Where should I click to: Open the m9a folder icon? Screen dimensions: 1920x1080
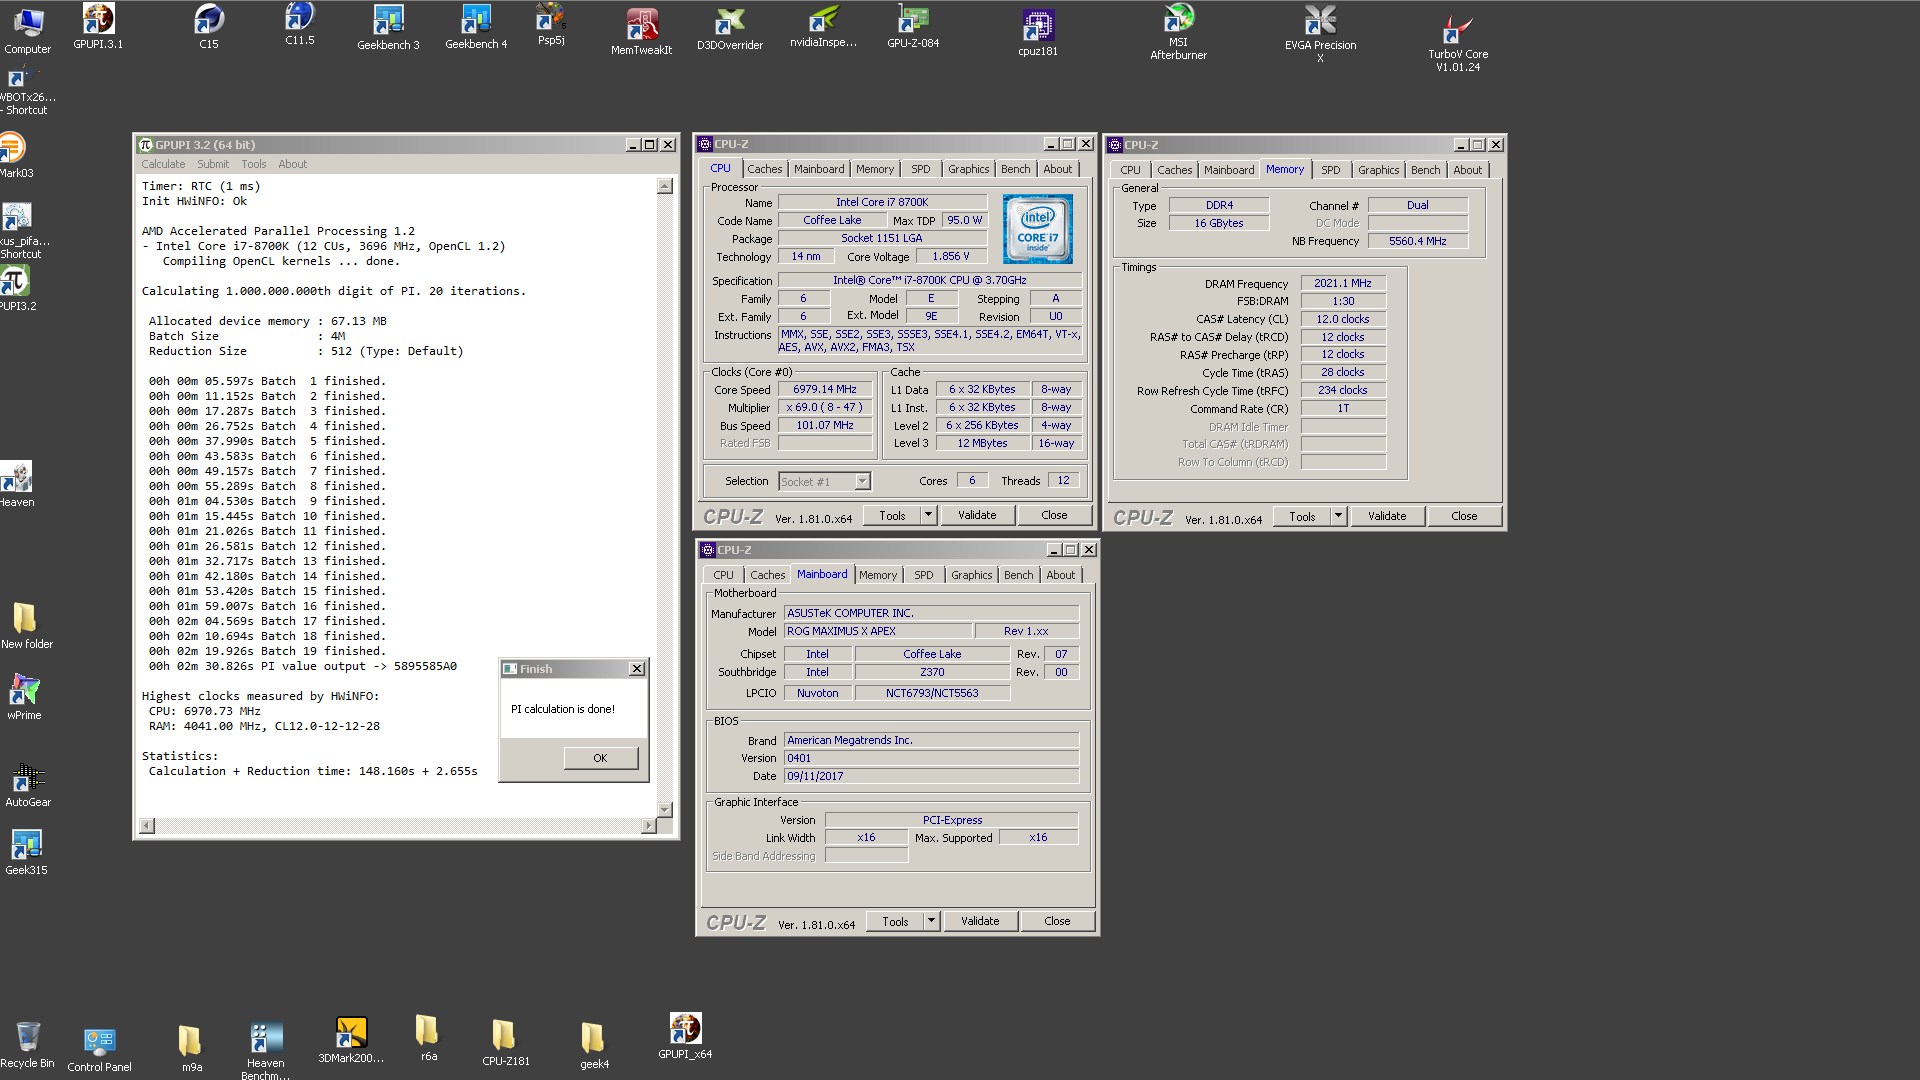[191, 1049]
